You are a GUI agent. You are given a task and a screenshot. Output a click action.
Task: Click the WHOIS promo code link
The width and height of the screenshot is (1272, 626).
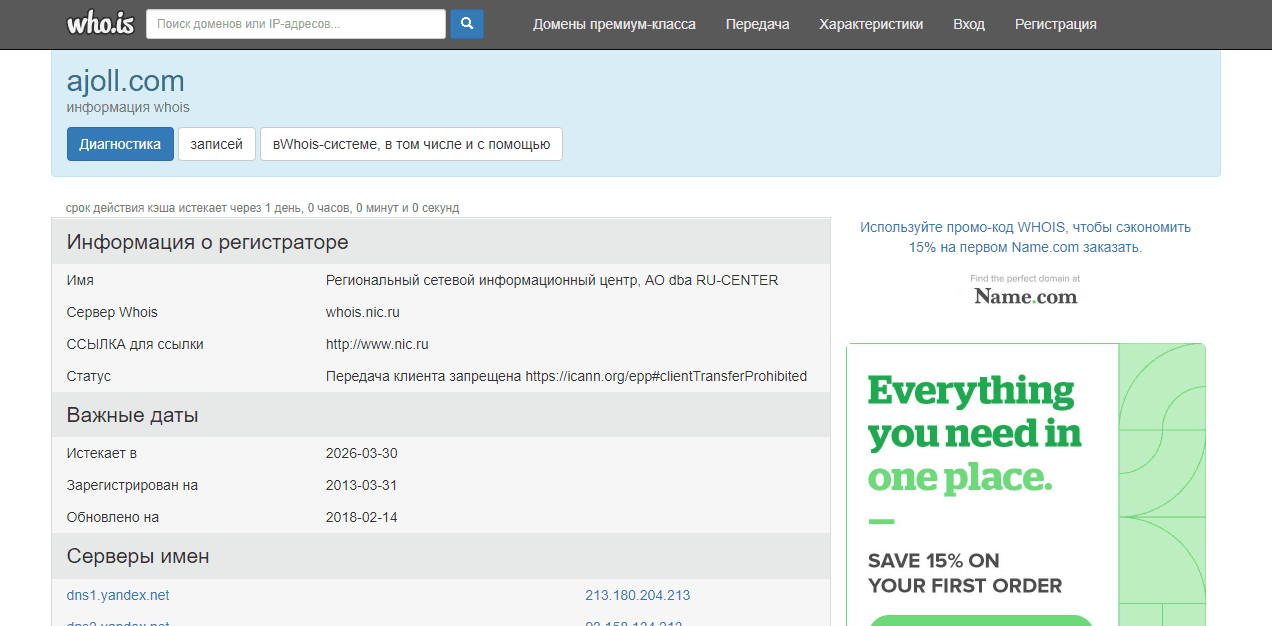(x=1025, y=237)
